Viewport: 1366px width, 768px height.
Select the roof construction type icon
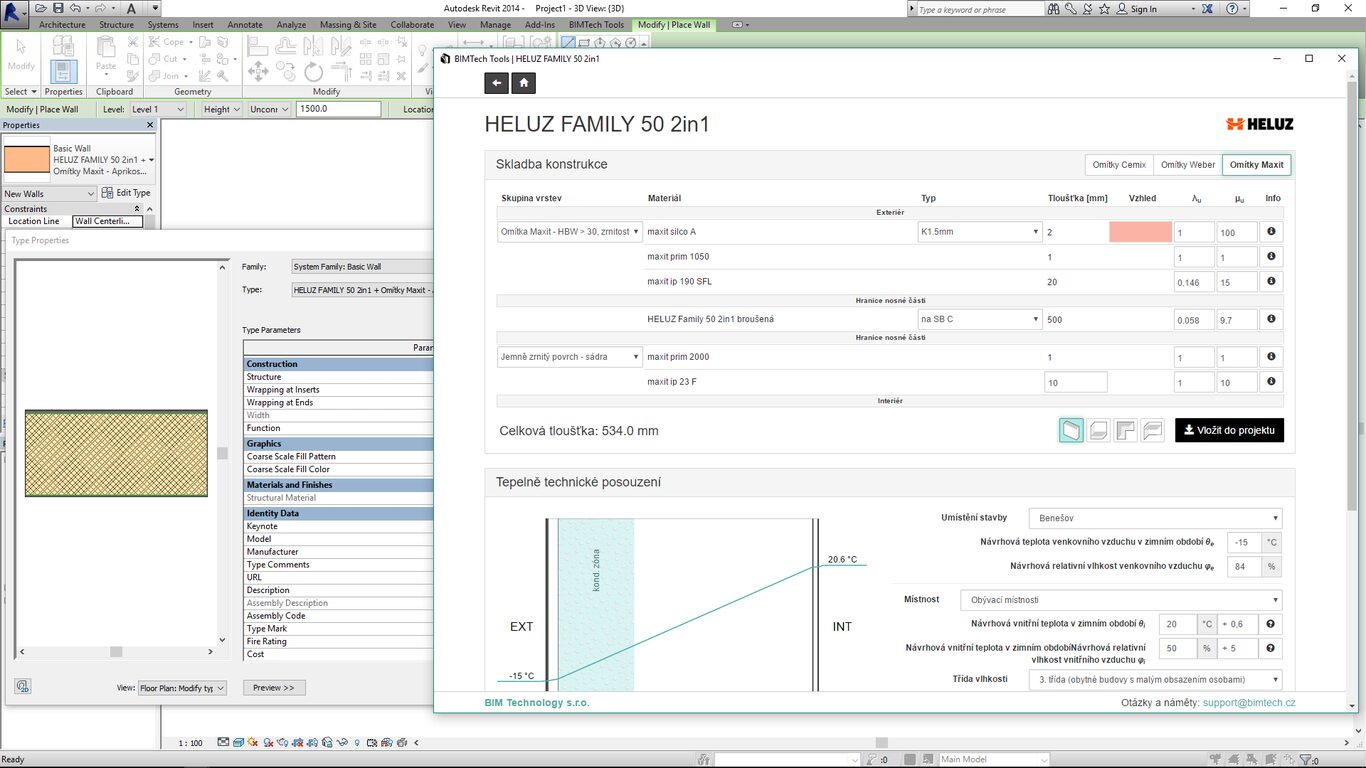(x=1152, y=430)
